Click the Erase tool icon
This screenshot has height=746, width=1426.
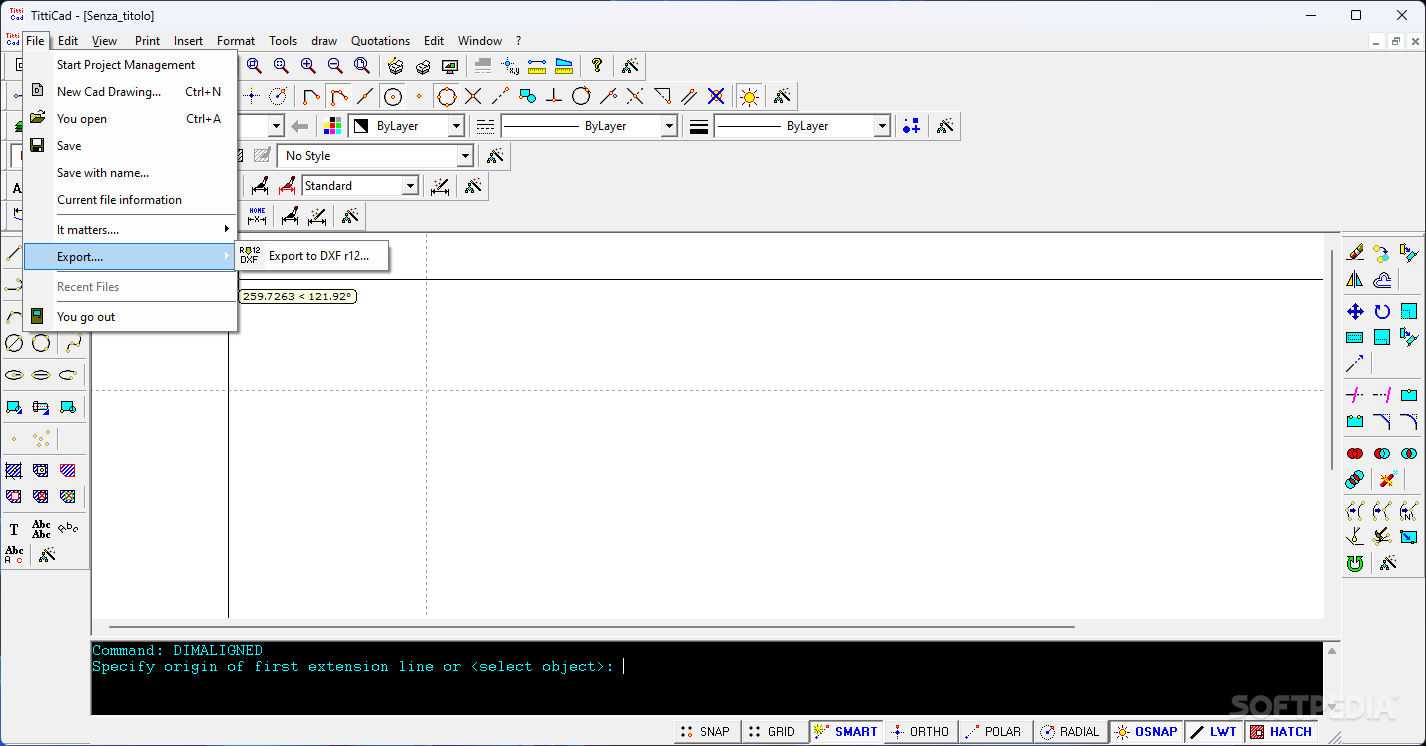tap(1355, 252)
